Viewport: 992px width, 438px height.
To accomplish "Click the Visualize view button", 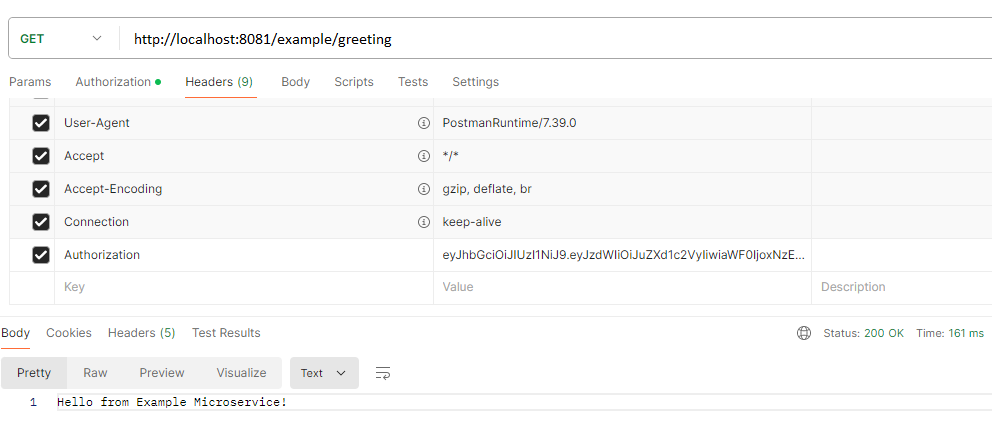I will [241, 373].
